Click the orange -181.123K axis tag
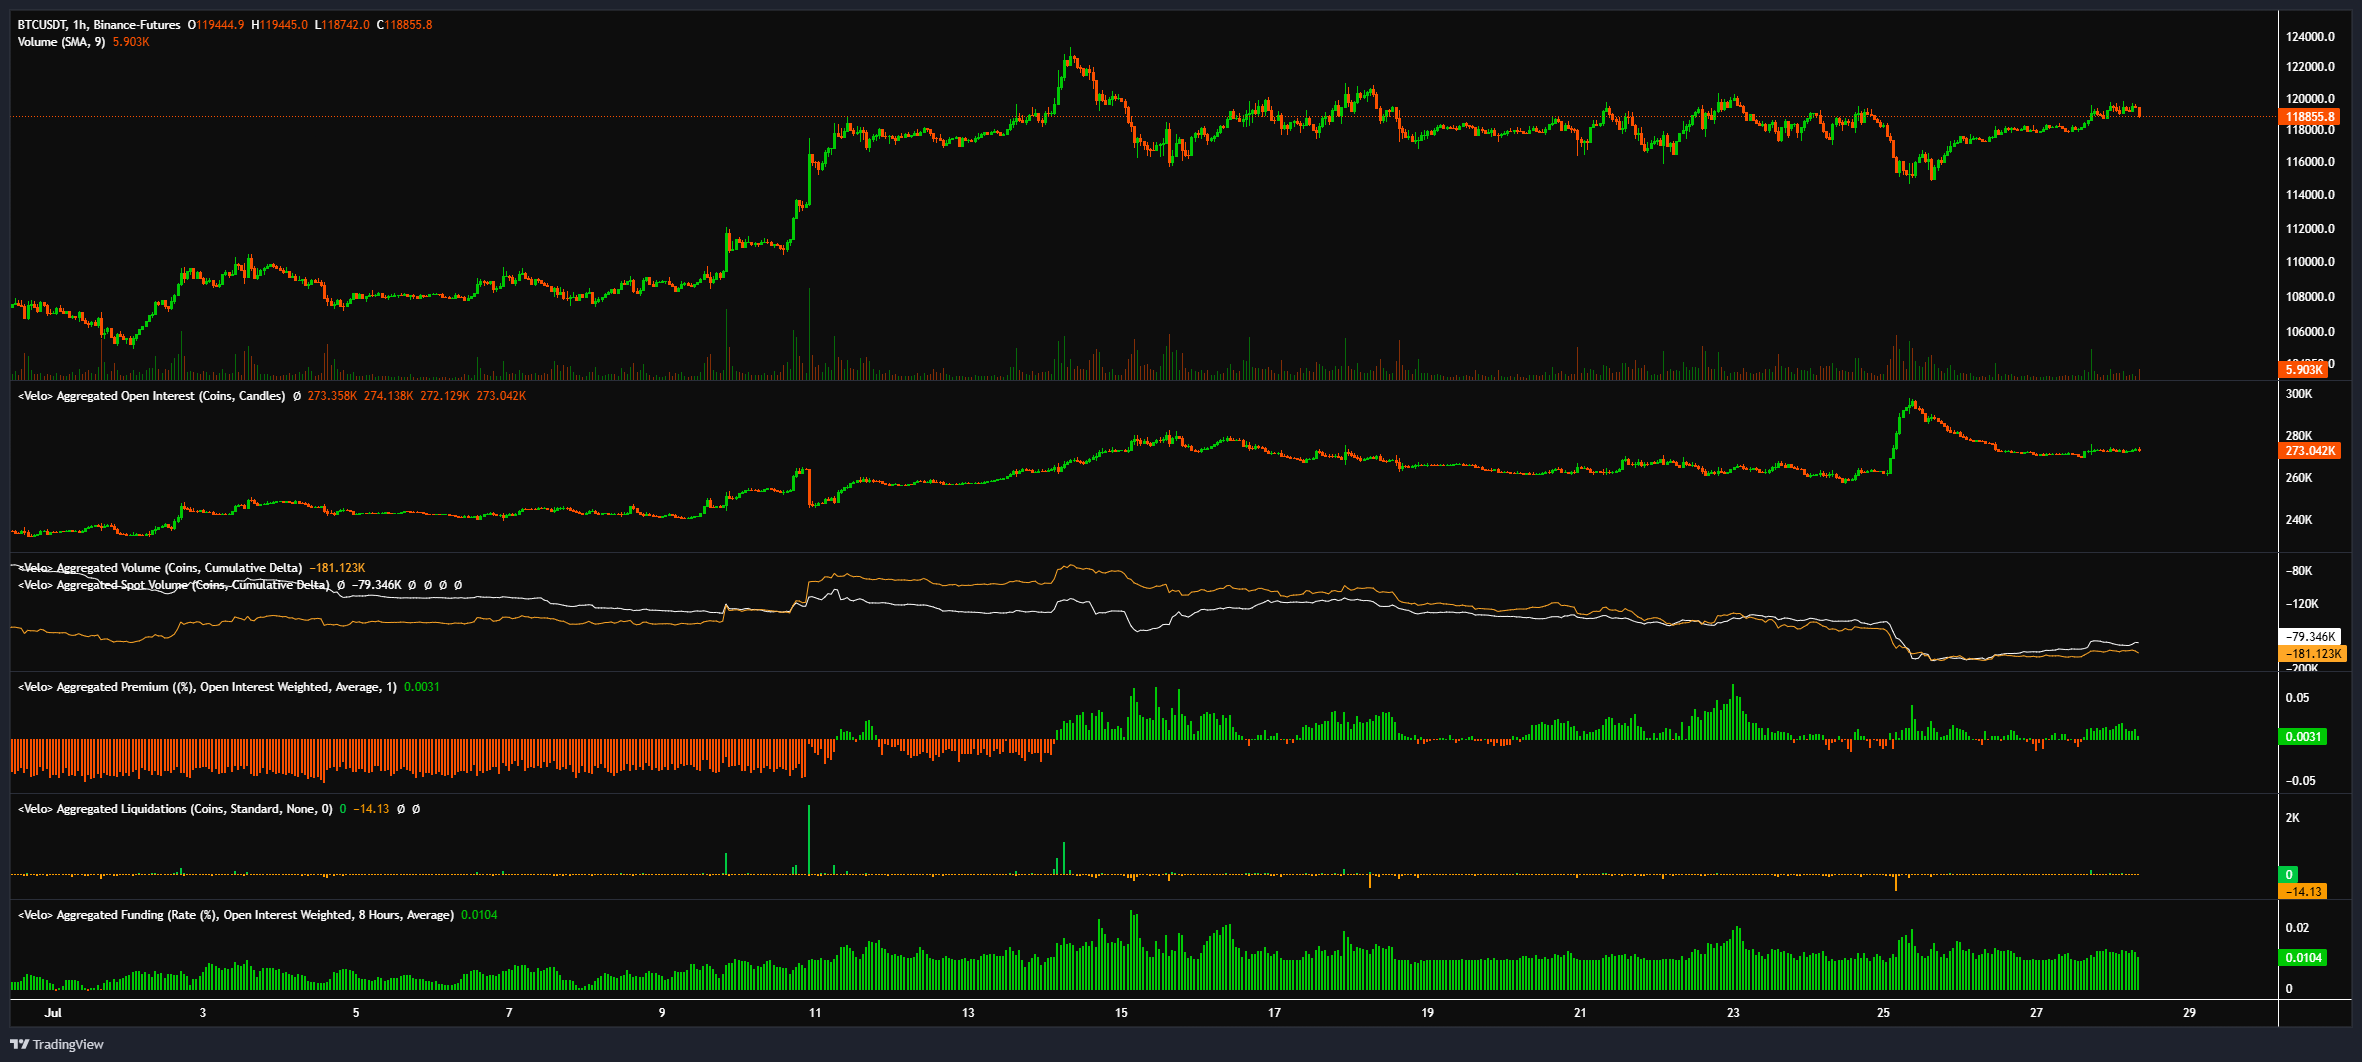2362x1062 pixels. [2313, 654]
